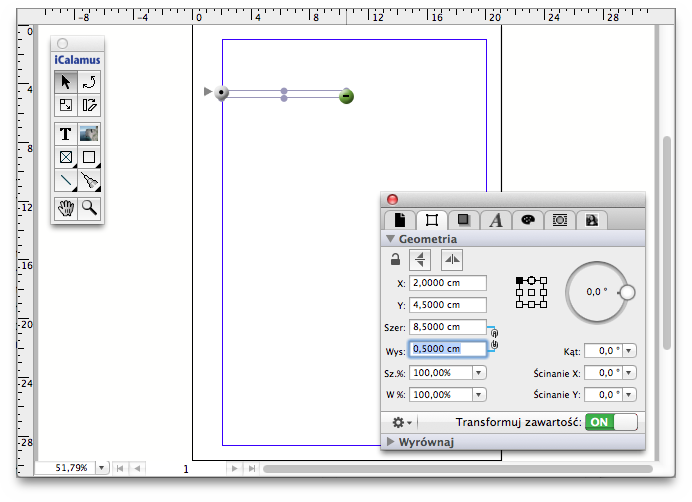This screenshot has height=502, width=692.
Task: Click the Y field showing 4,5000 cm
Action: point(448,305)
